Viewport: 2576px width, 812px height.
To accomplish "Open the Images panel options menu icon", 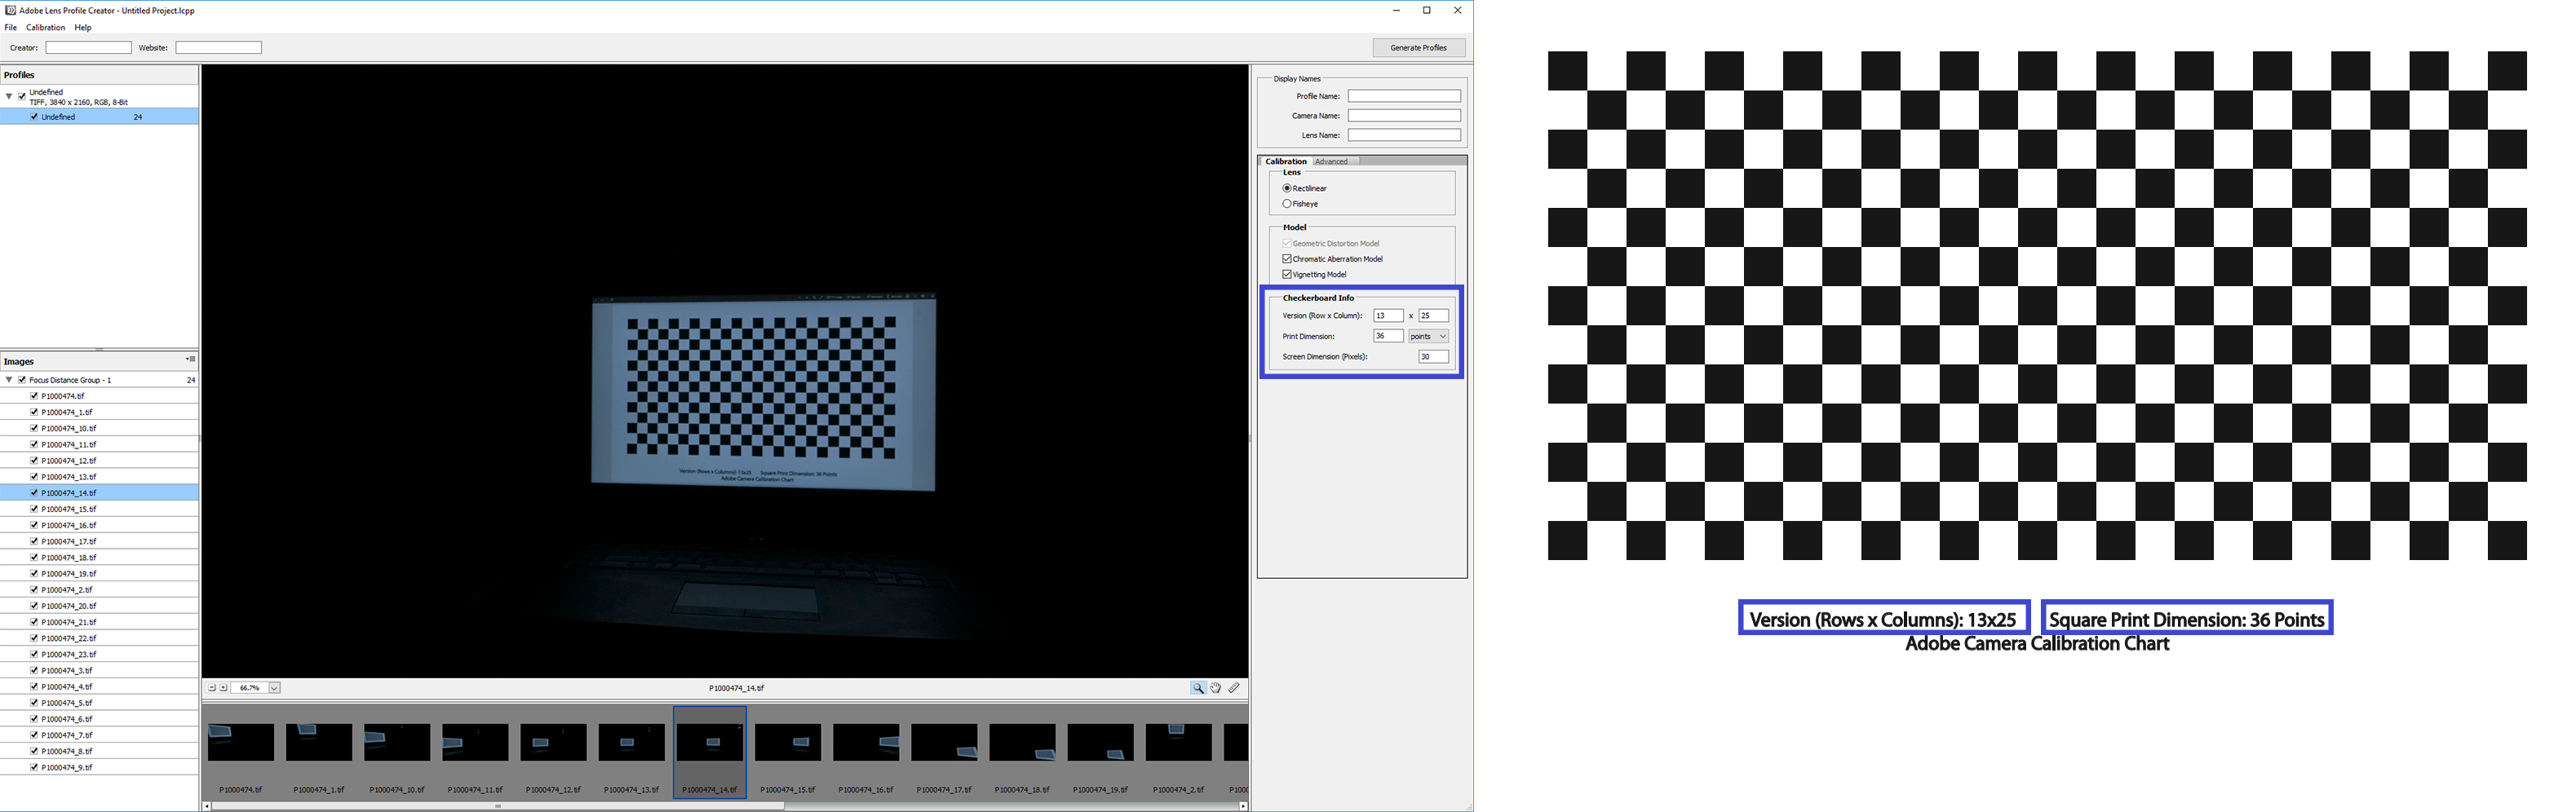I will (x=190, y=360).
